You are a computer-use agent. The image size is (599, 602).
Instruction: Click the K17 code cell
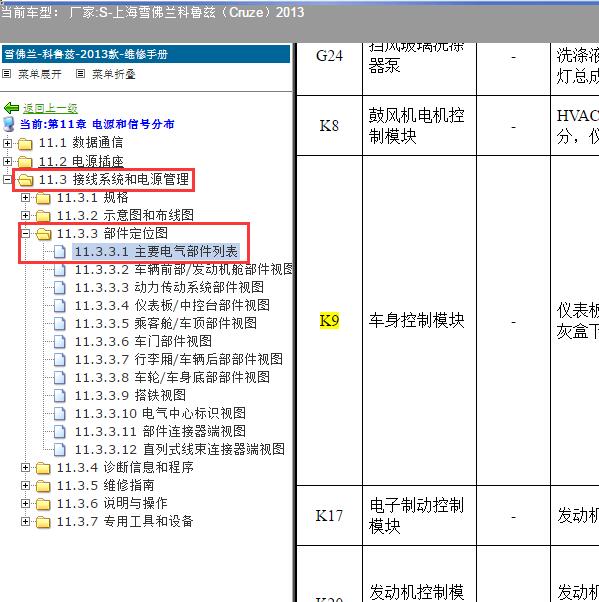coord(329,515)
